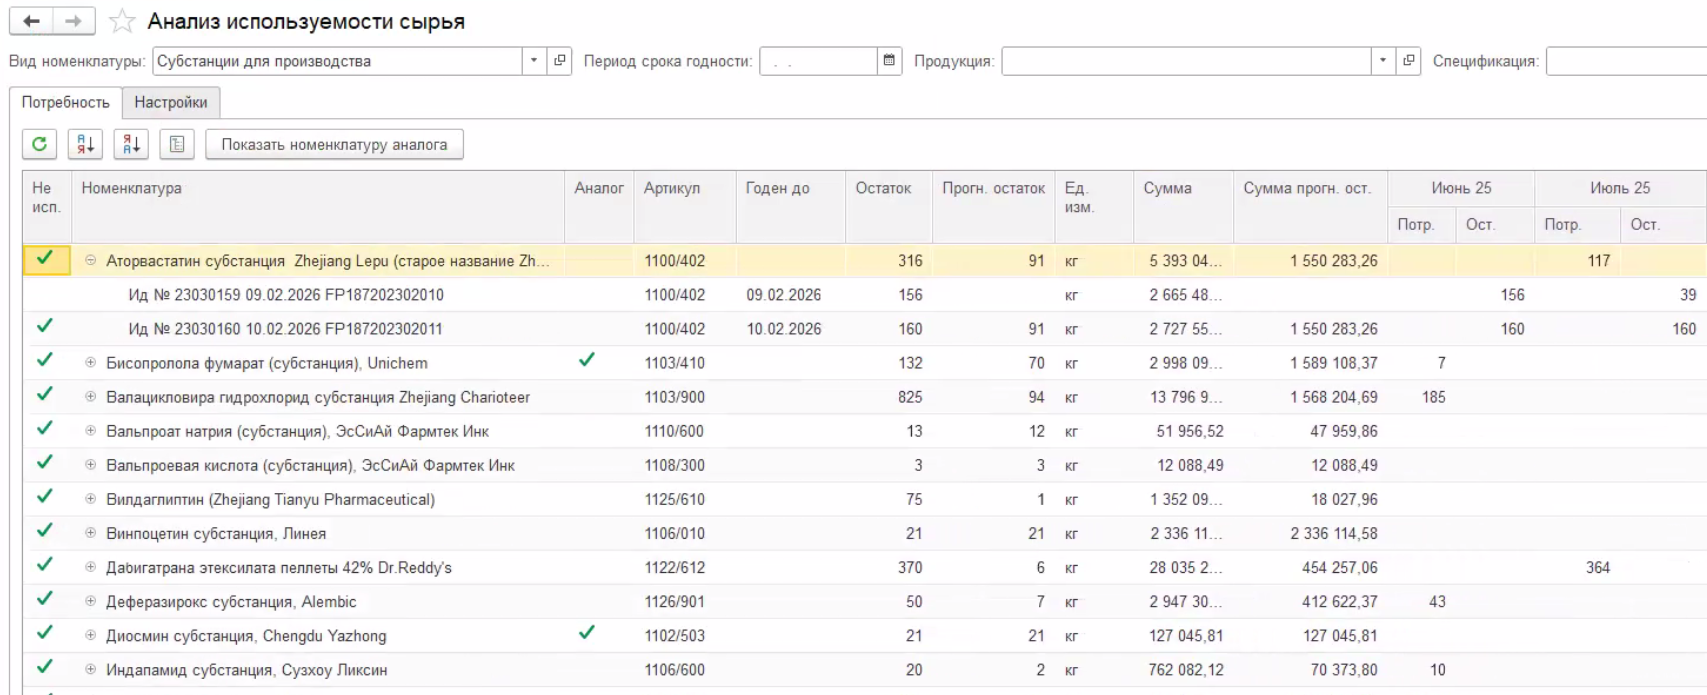Click the green refresh icon
1707x695 pixels.
tap(39, 144)
